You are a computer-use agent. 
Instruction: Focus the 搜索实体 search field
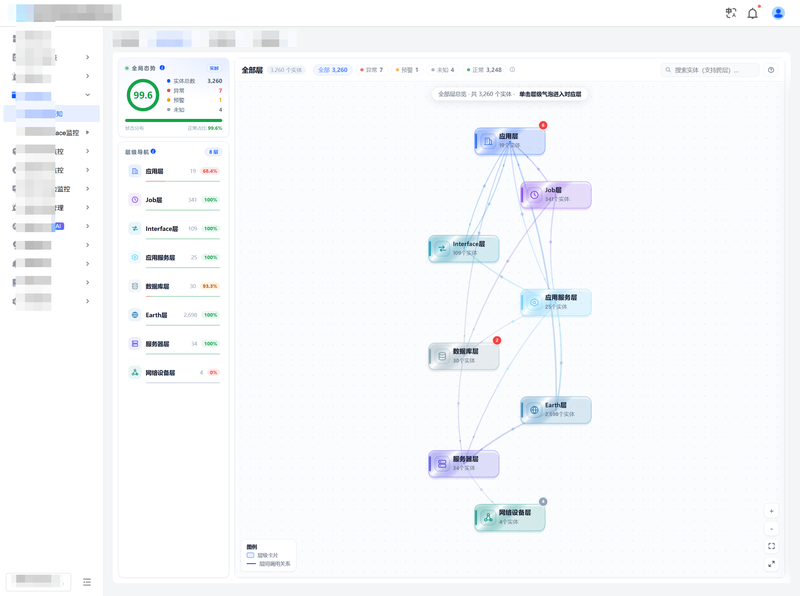point(710,70)
